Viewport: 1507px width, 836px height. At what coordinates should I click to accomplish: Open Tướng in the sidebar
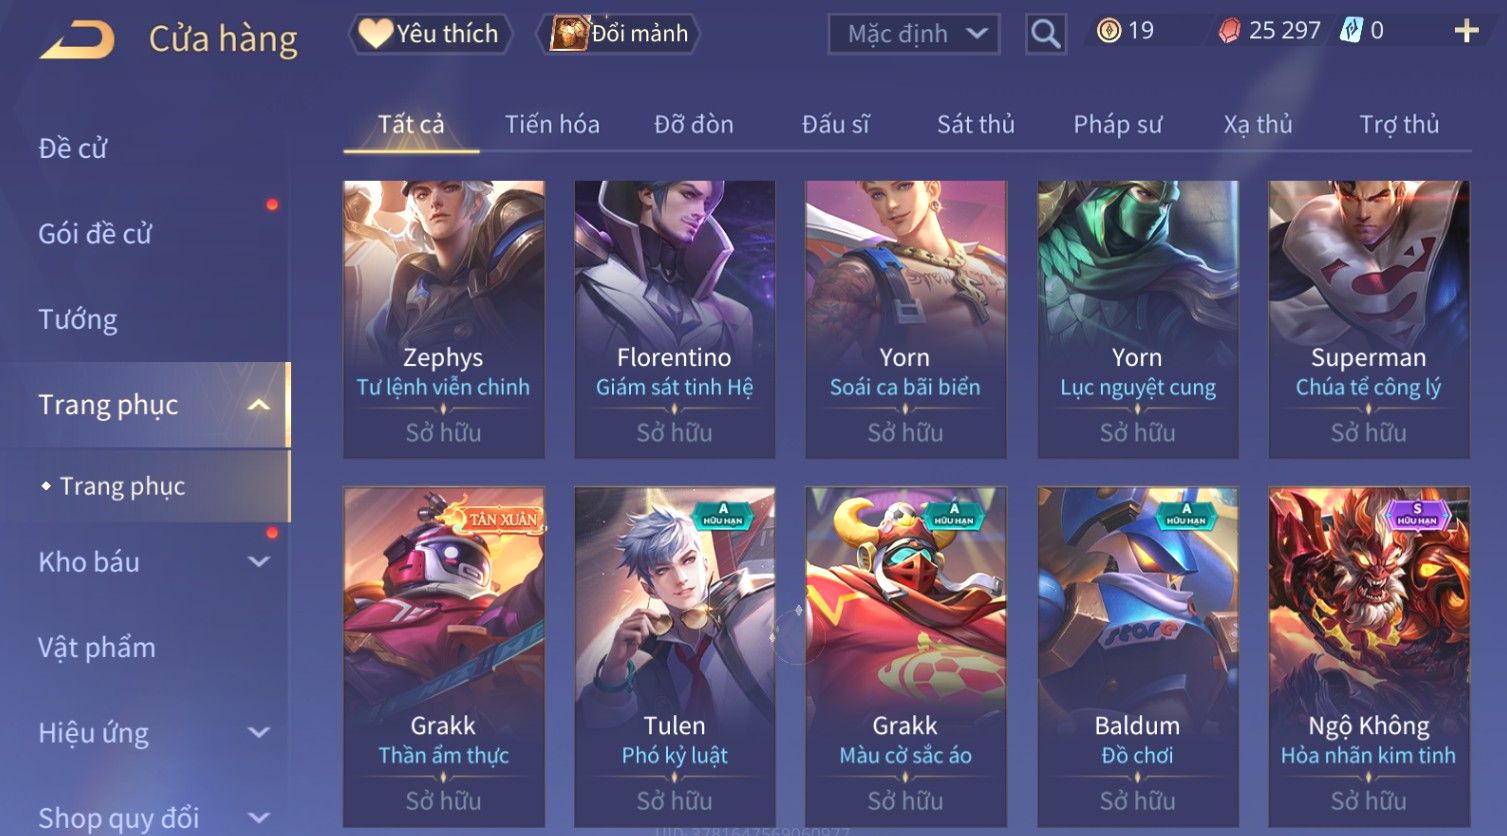78,320
